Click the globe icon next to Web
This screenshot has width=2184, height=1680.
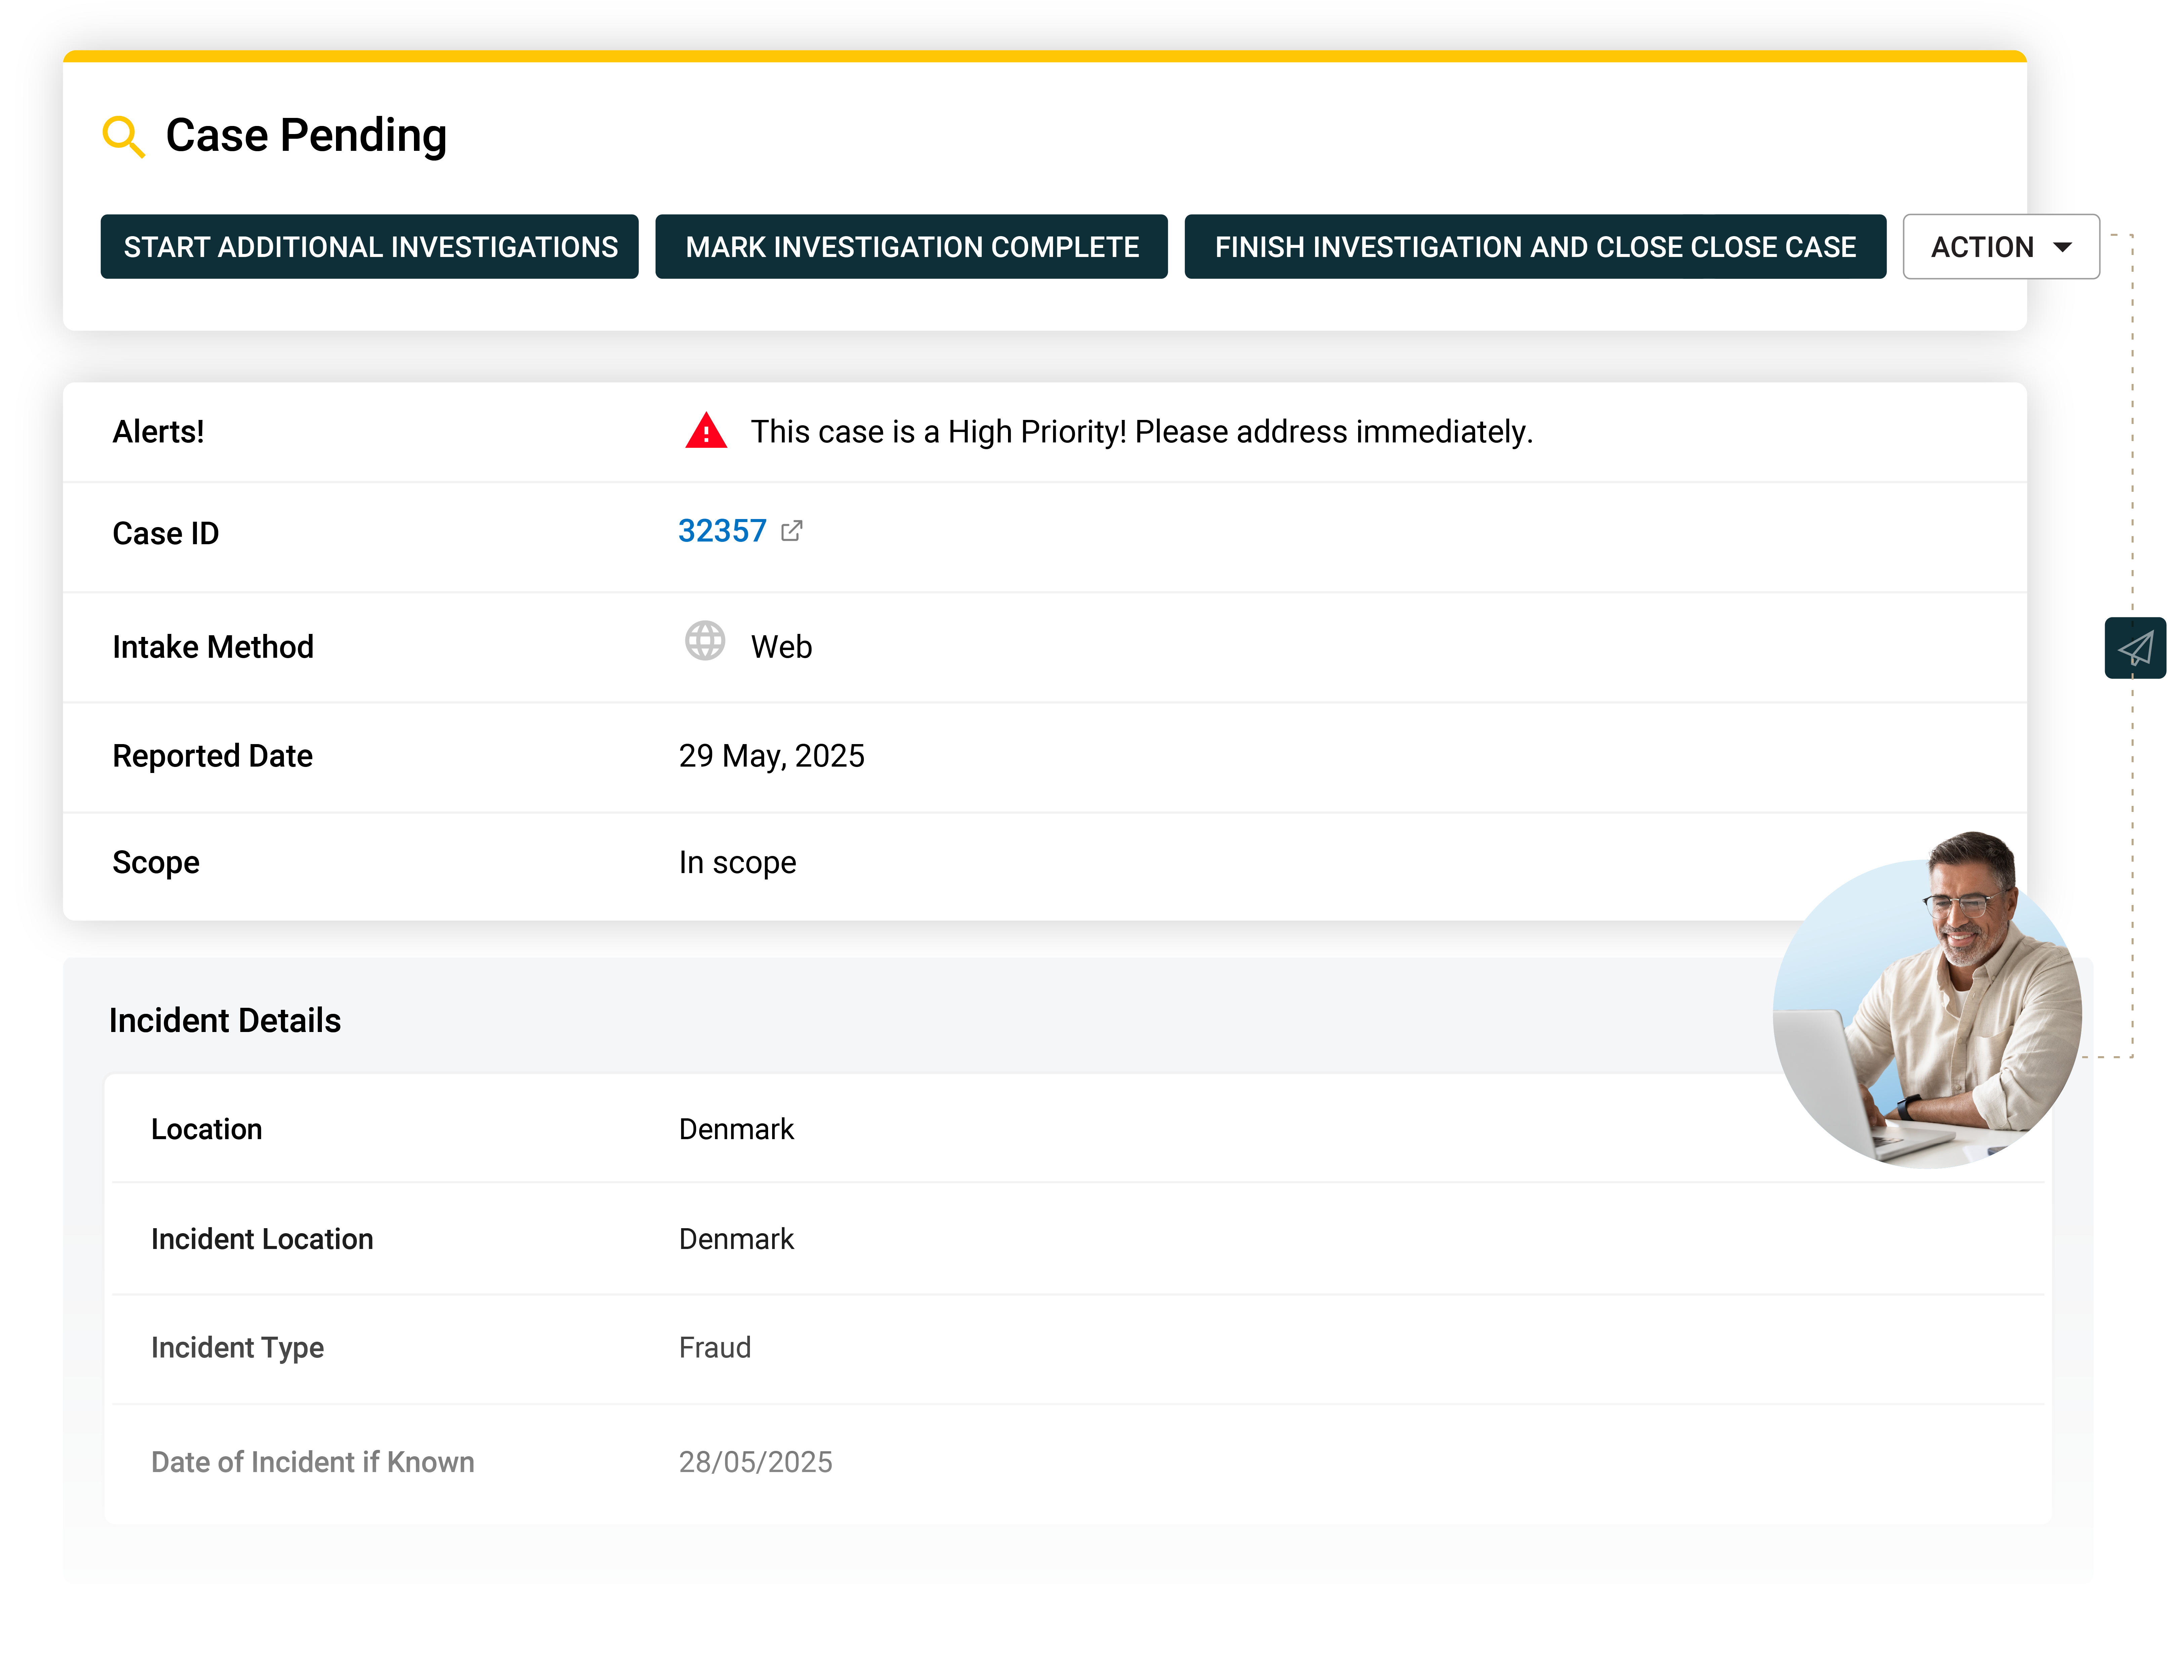click(705, 641)
